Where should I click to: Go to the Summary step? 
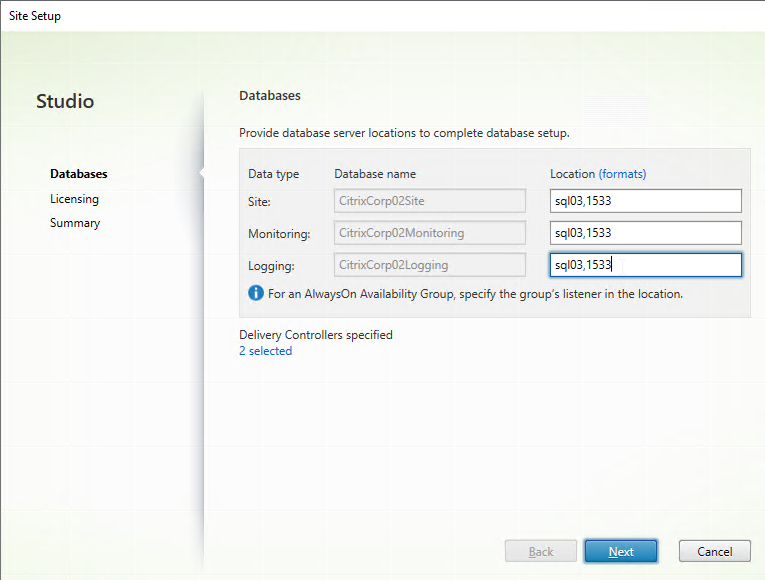75,223
